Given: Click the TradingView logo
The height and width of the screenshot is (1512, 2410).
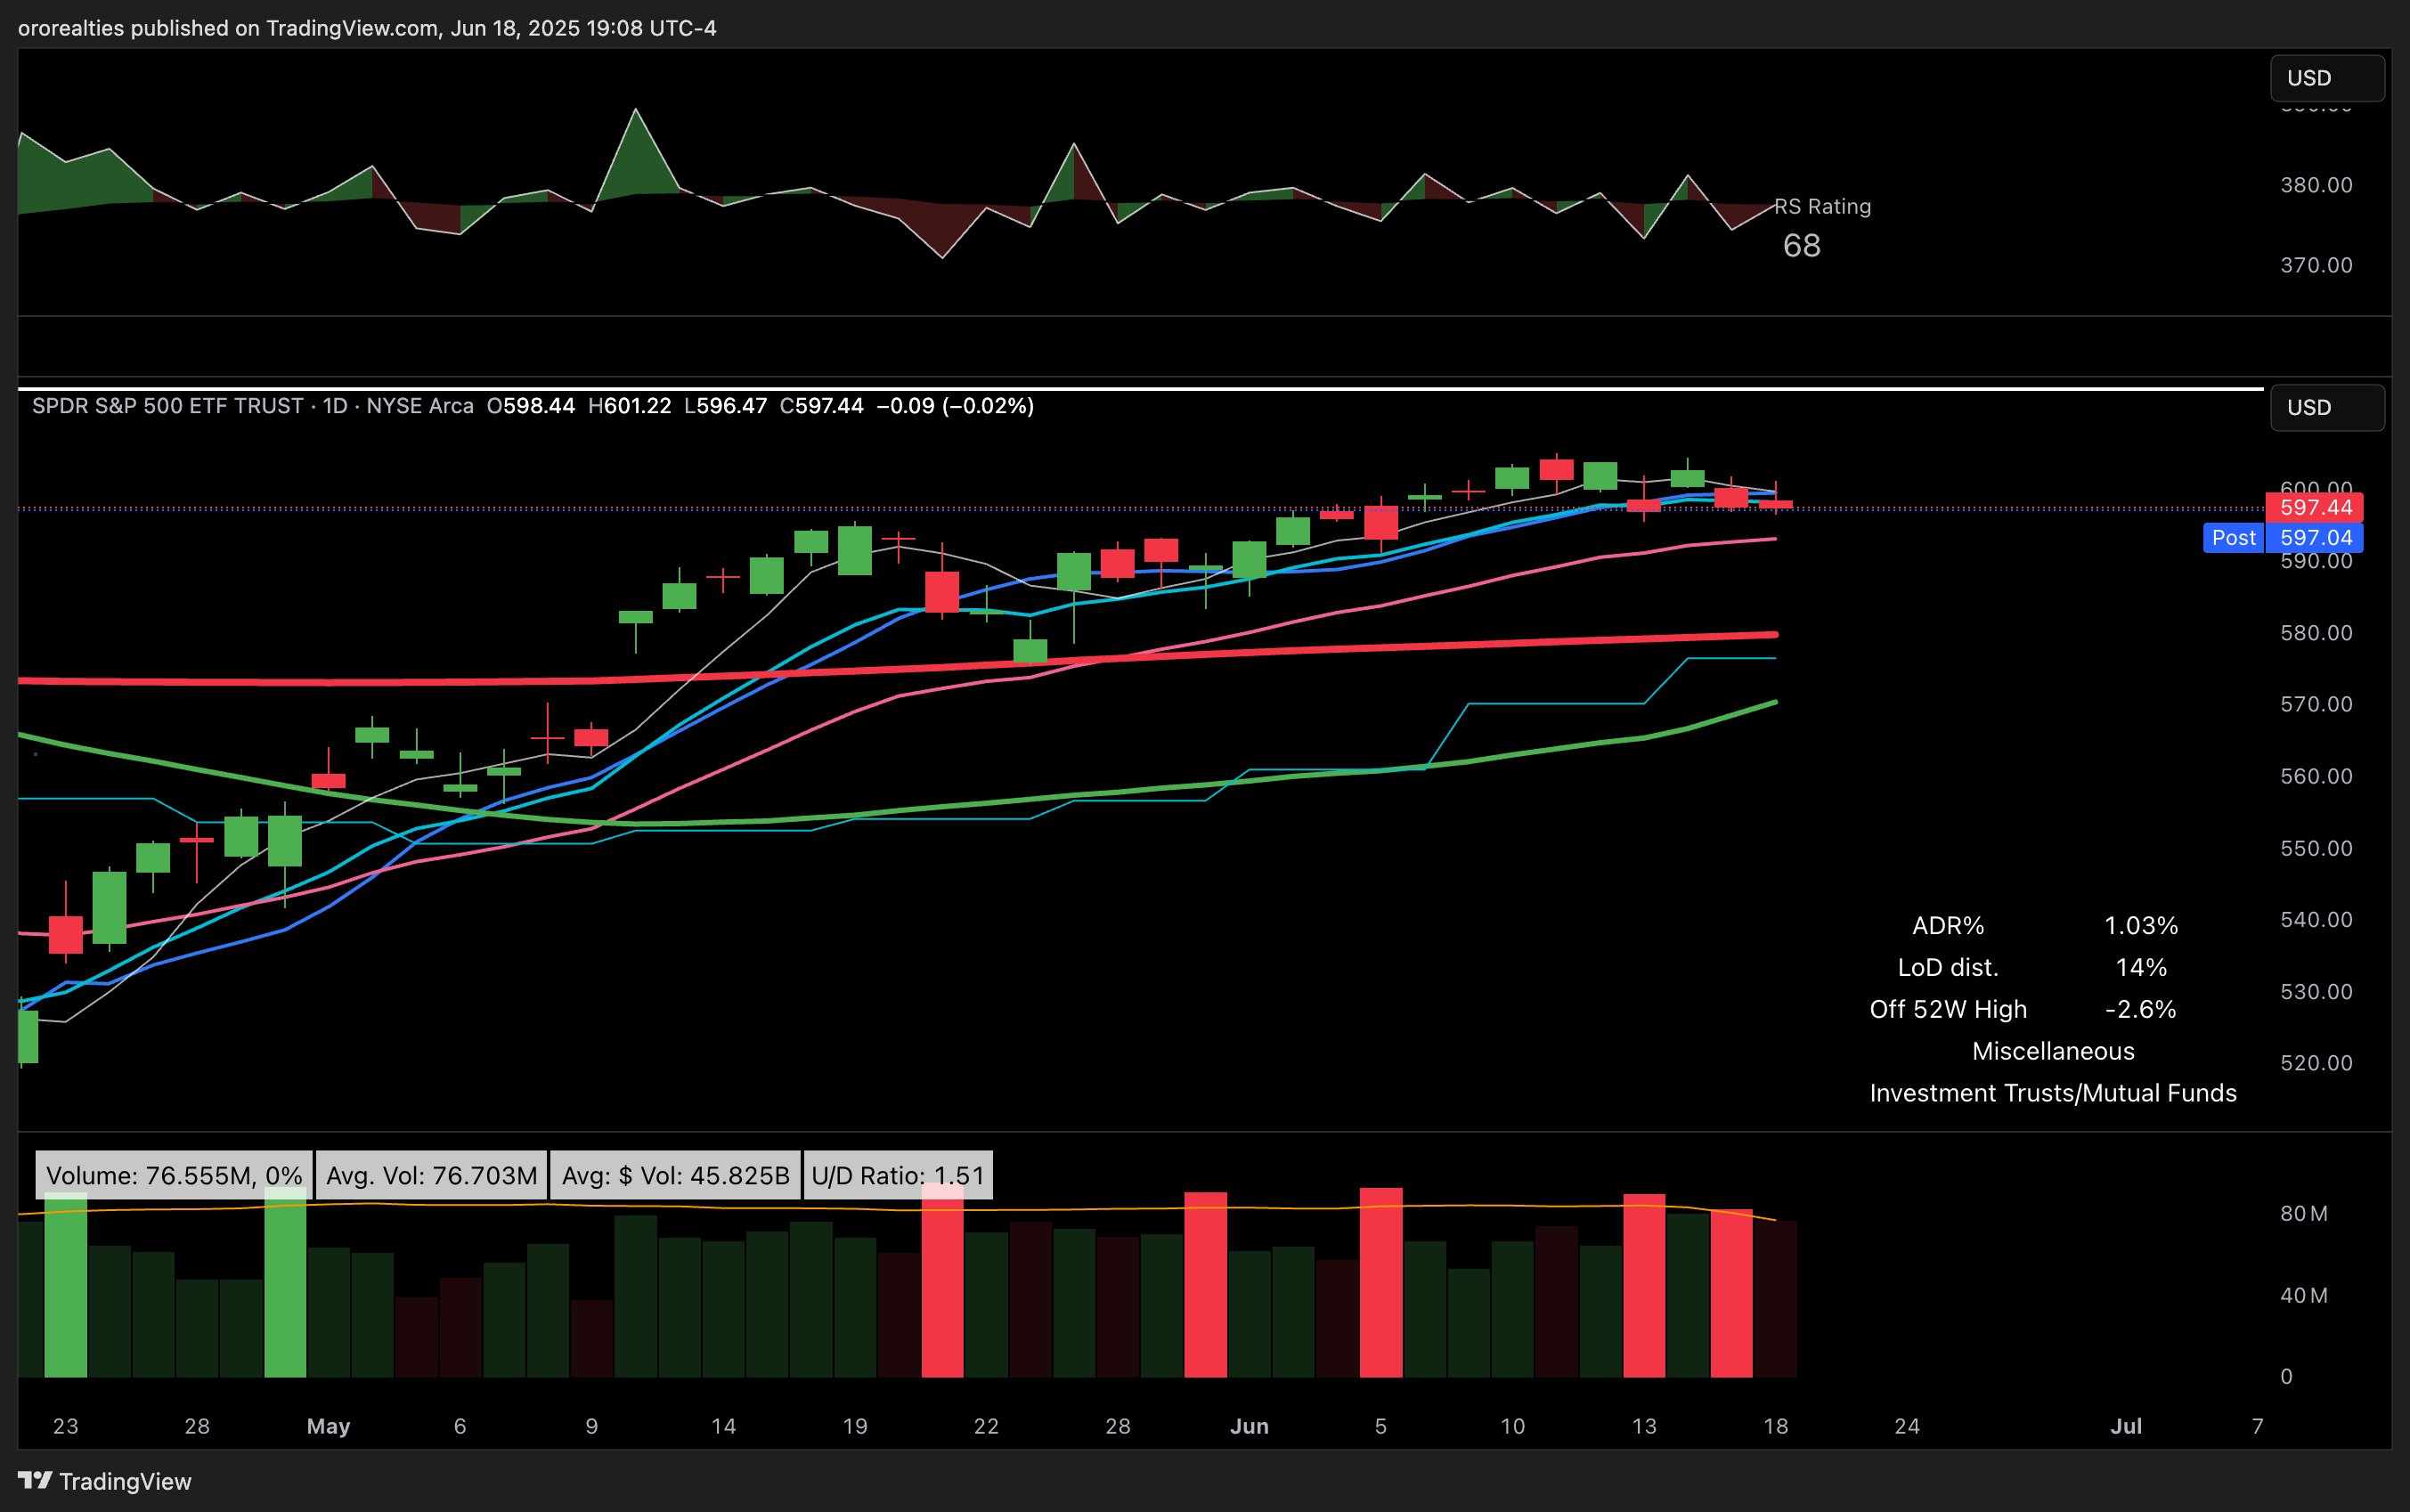Looking at the screenshot, I should [x=105, y=1481].
